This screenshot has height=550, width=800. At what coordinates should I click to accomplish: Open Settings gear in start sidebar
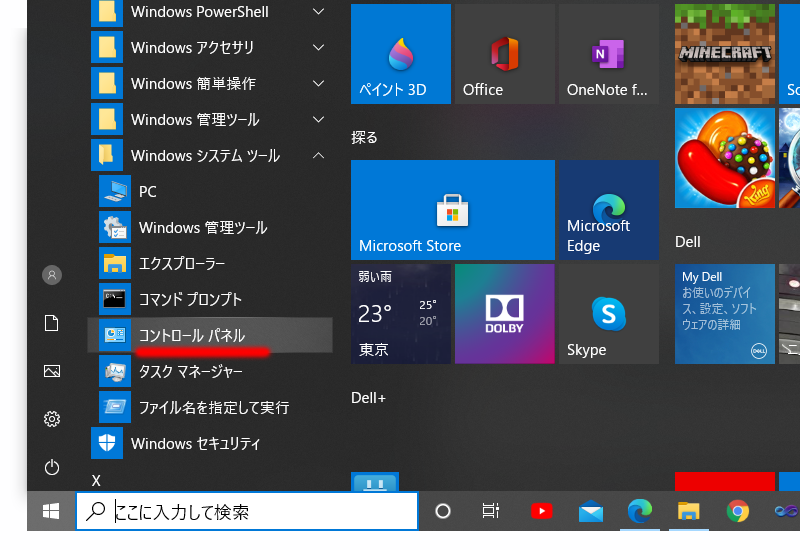coord(52,419)
